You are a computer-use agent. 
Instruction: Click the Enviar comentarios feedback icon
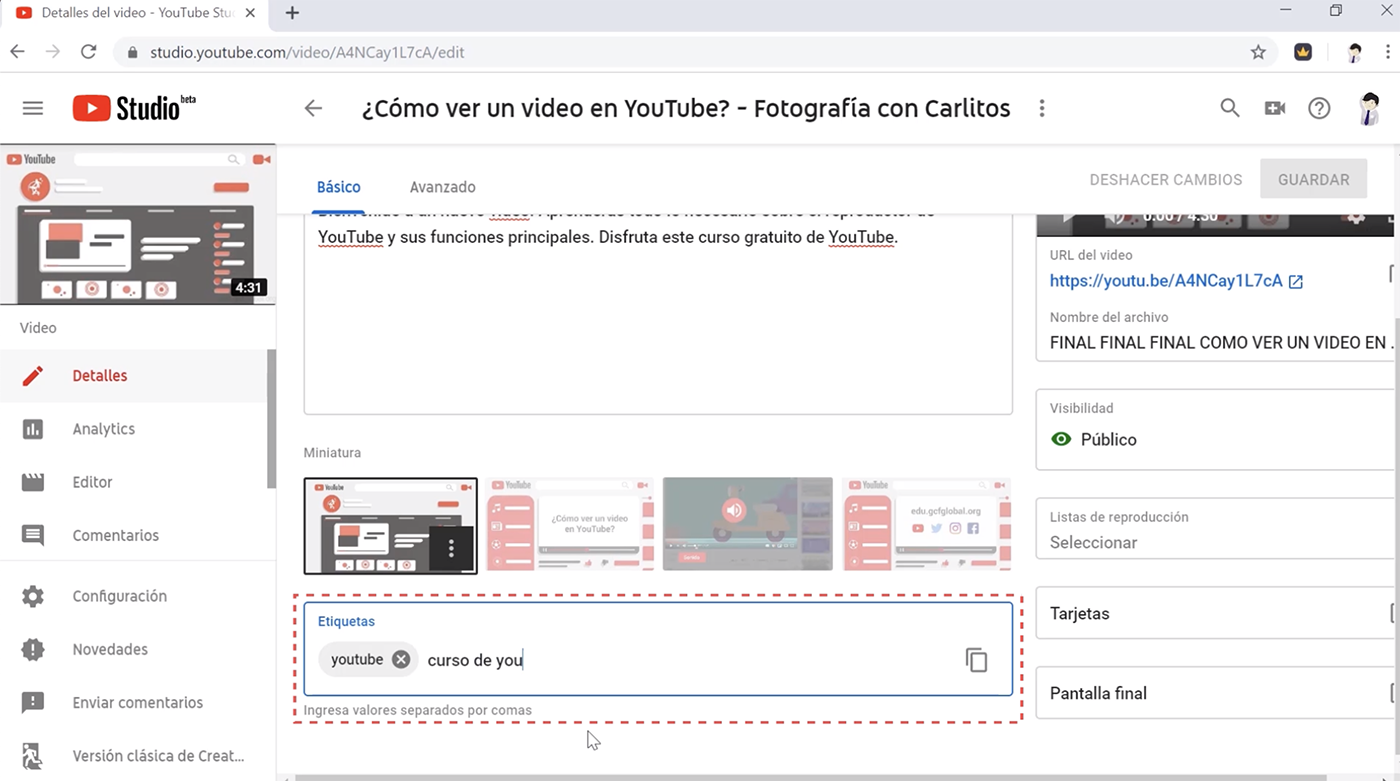[33, 702]
